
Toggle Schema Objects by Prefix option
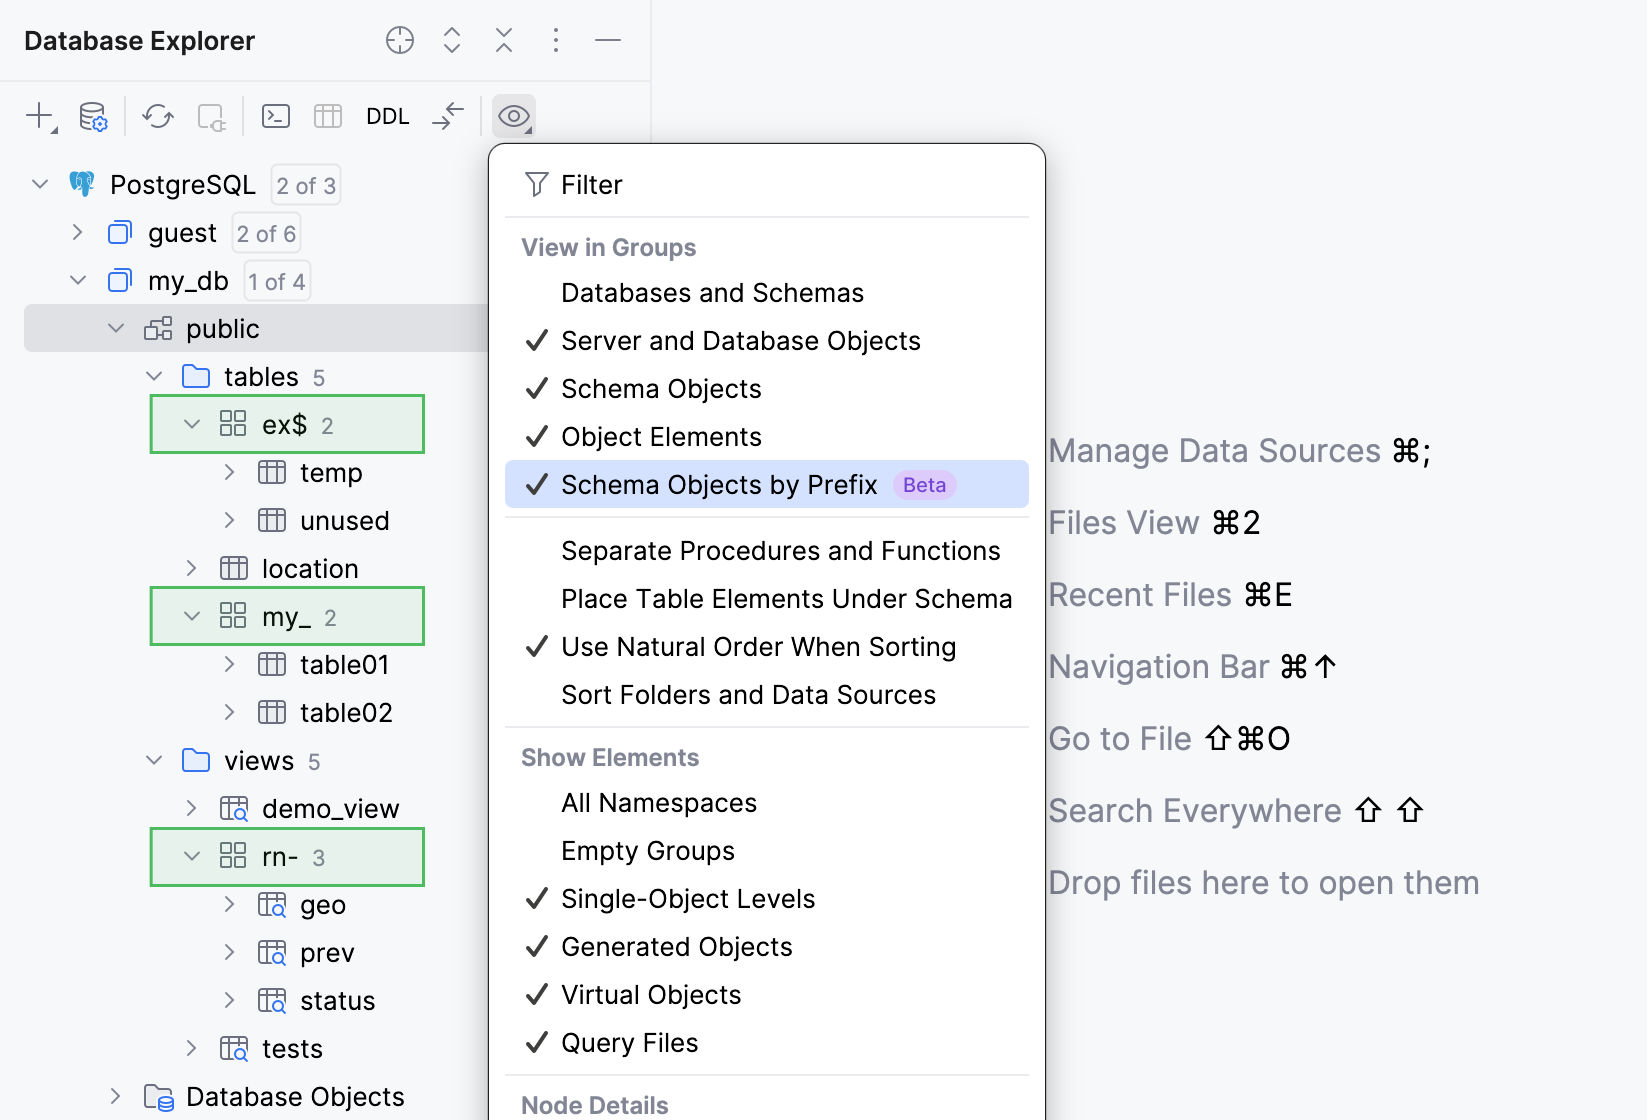(767, 484)
